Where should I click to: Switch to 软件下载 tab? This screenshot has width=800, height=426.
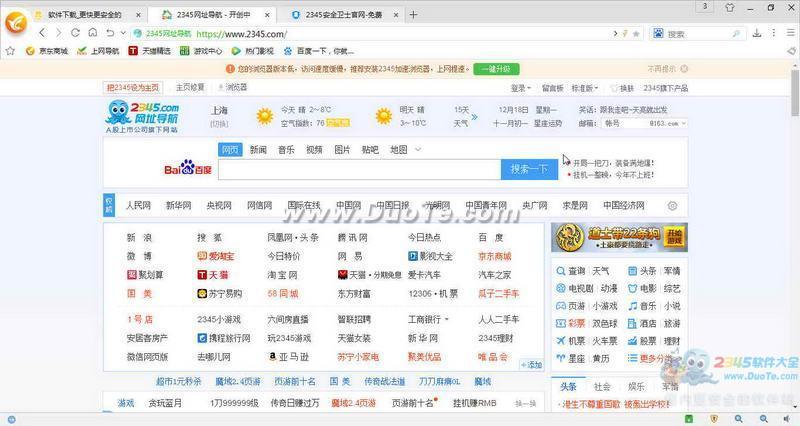tap(85, 15)
